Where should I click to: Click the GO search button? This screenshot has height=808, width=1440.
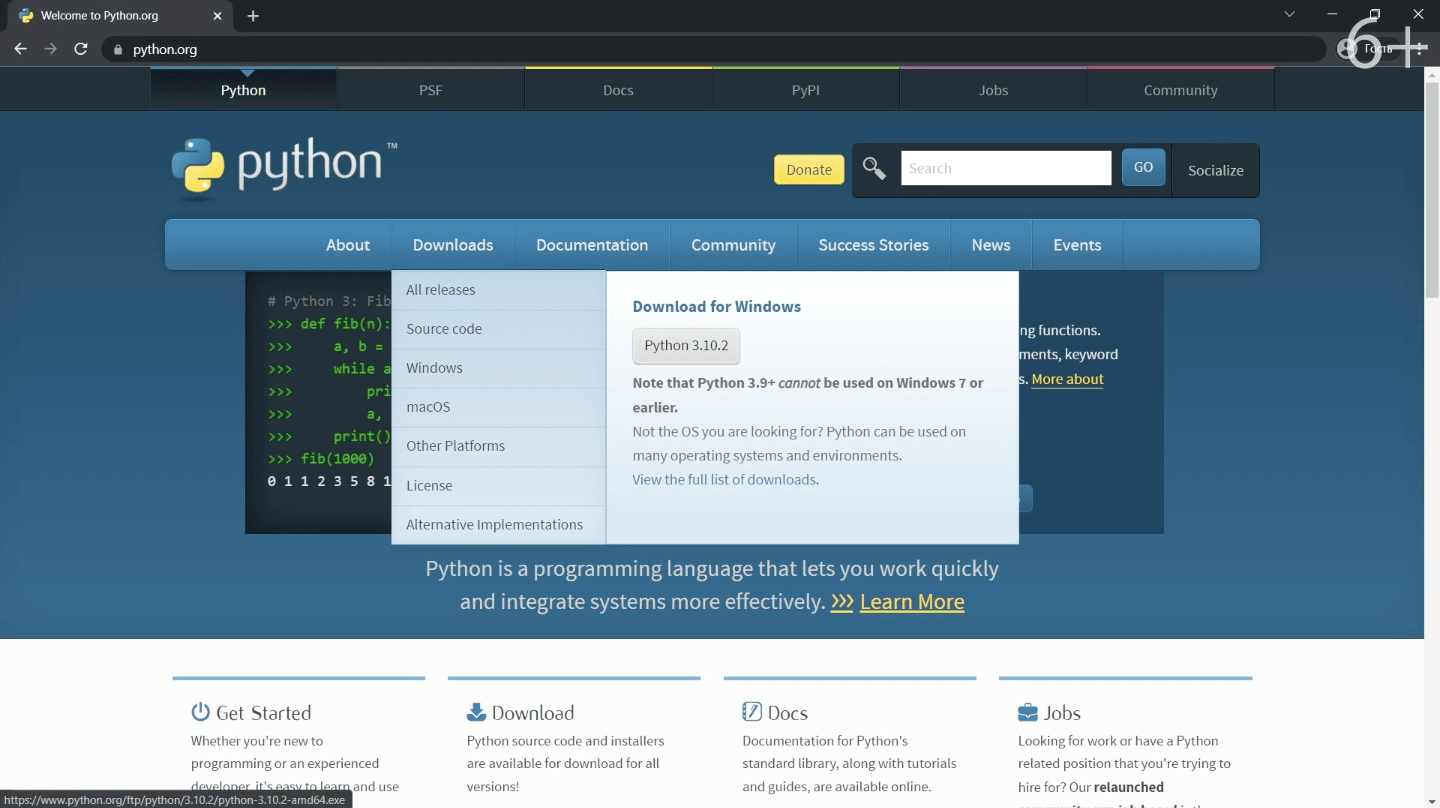pos(1143,167)
